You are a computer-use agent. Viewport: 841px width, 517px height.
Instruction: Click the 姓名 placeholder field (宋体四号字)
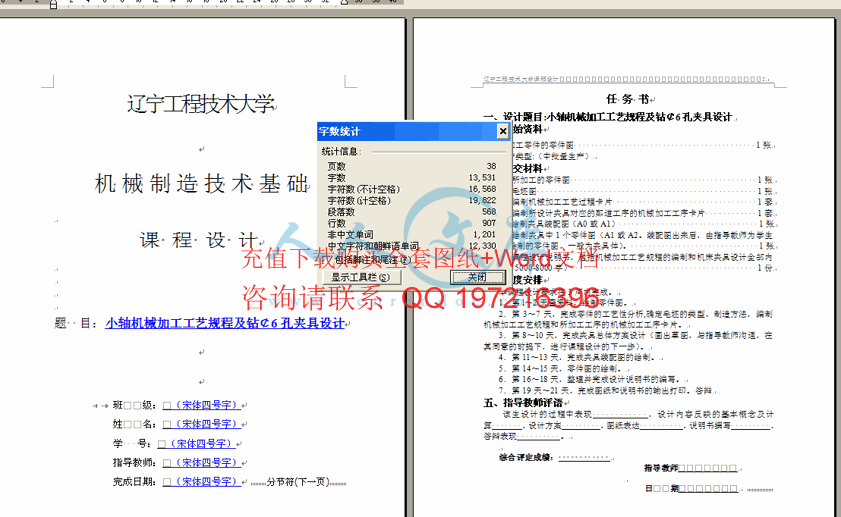pos(201,424)
